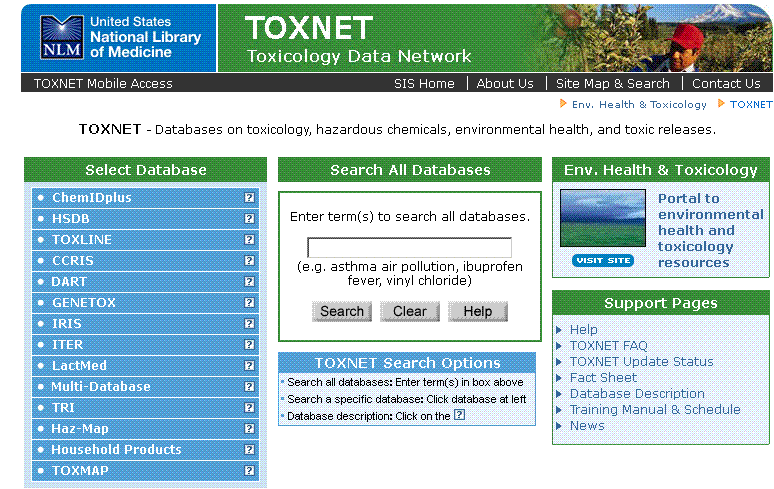Click the landscape portal thumbnail image
The height and width of the screenshot is (489, 774).
pyautogui.click(x=603, y=218)
